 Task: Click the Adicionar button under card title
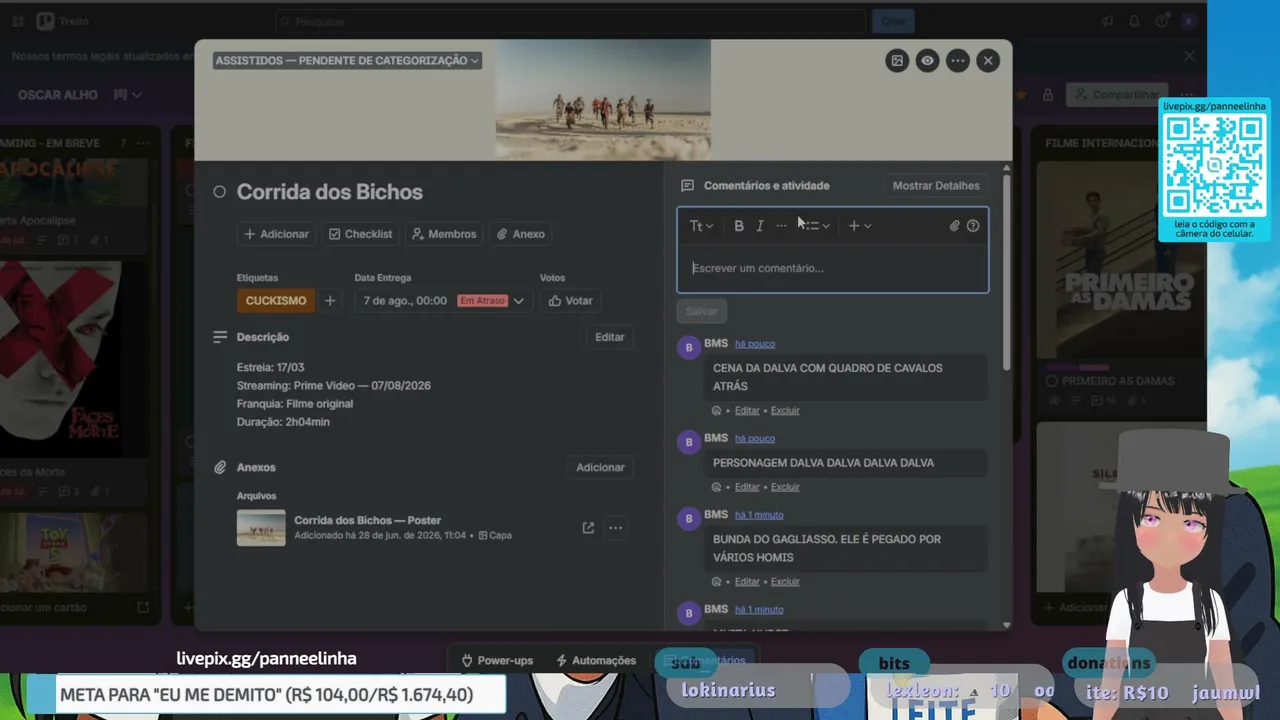pyautogui.click(x=277, y=234)
